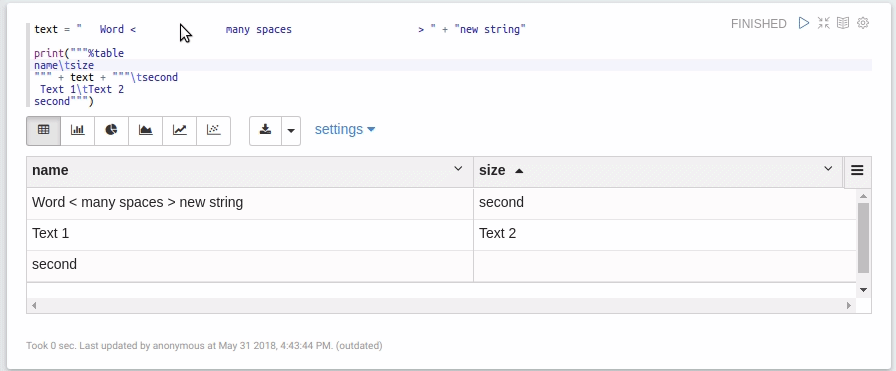Run the paragraph with play icon
Viewport: 896px width, 371px height.
(x=804, y=23)
